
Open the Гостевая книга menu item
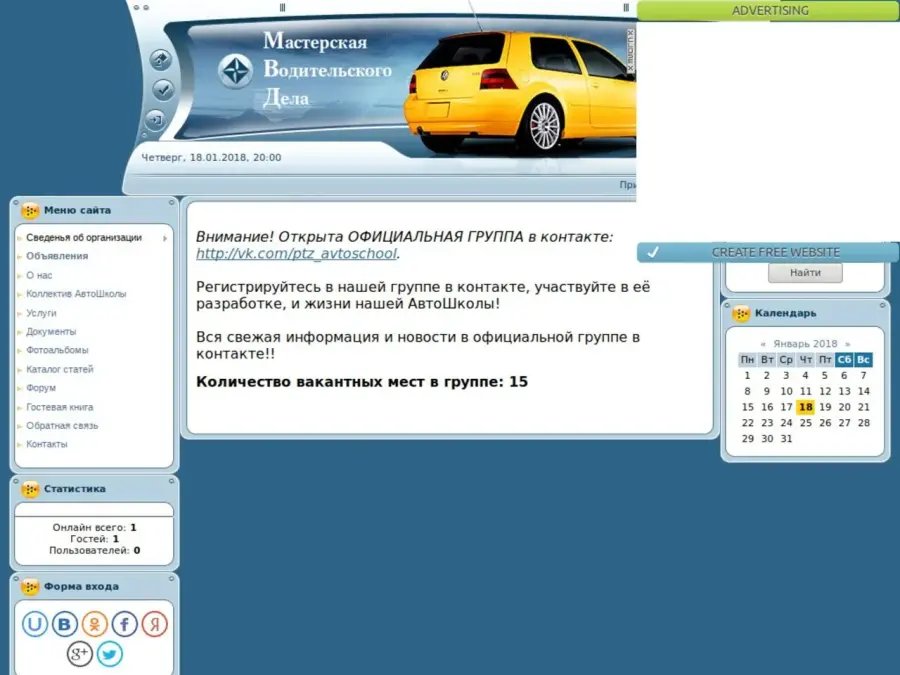point(60,407)
